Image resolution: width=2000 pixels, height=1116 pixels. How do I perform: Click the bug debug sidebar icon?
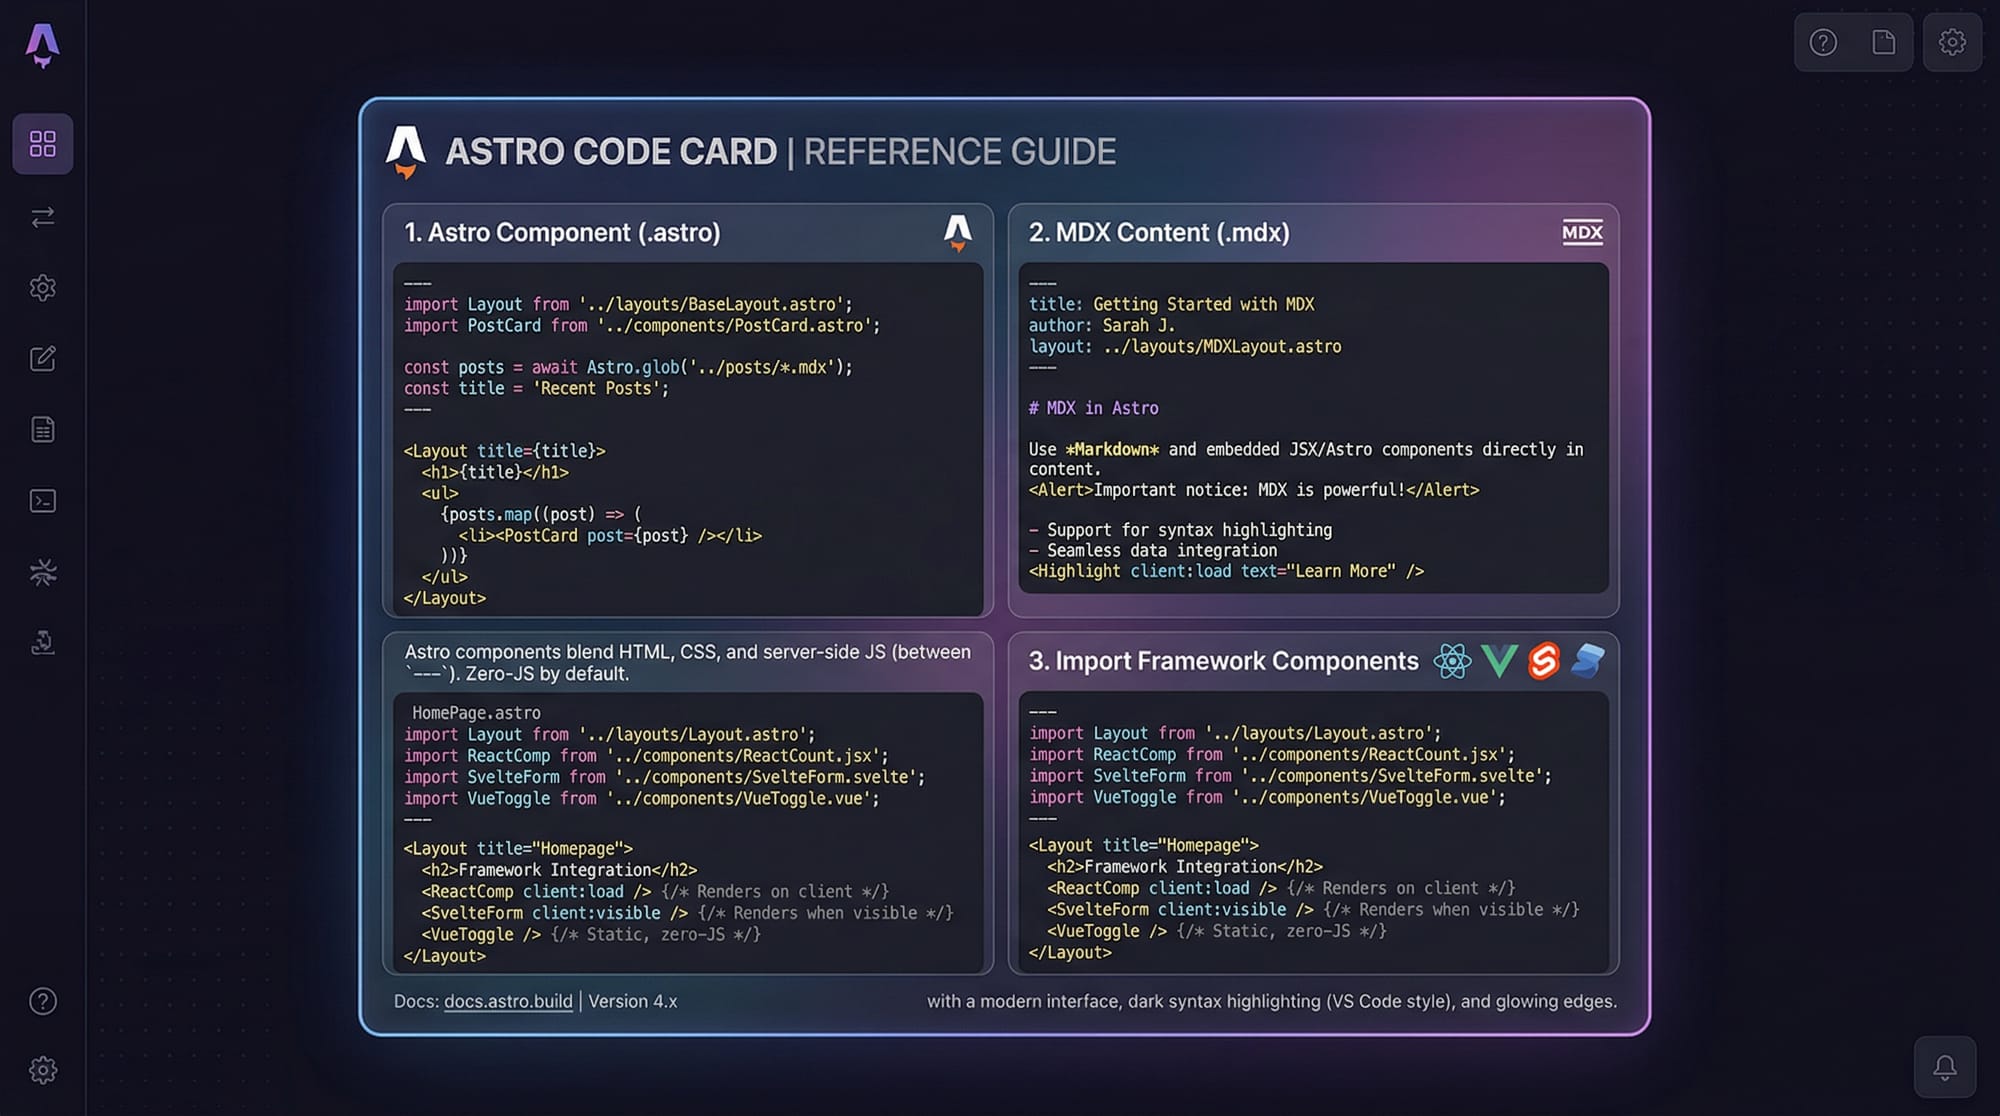[43, 572]
